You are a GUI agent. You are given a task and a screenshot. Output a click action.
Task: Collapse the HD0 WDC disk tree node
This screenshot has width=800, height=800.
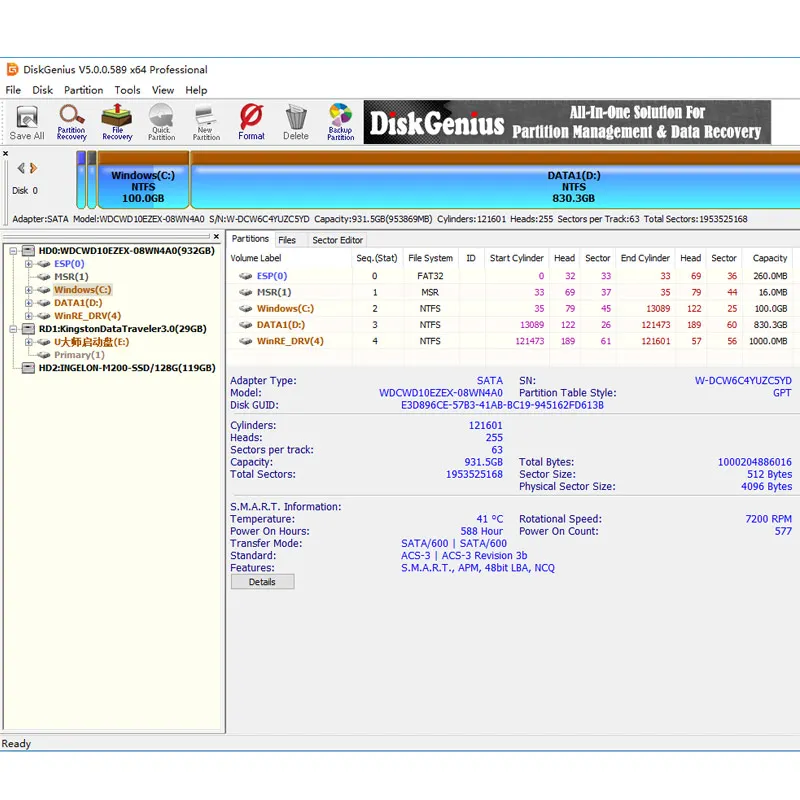point(13,251)
